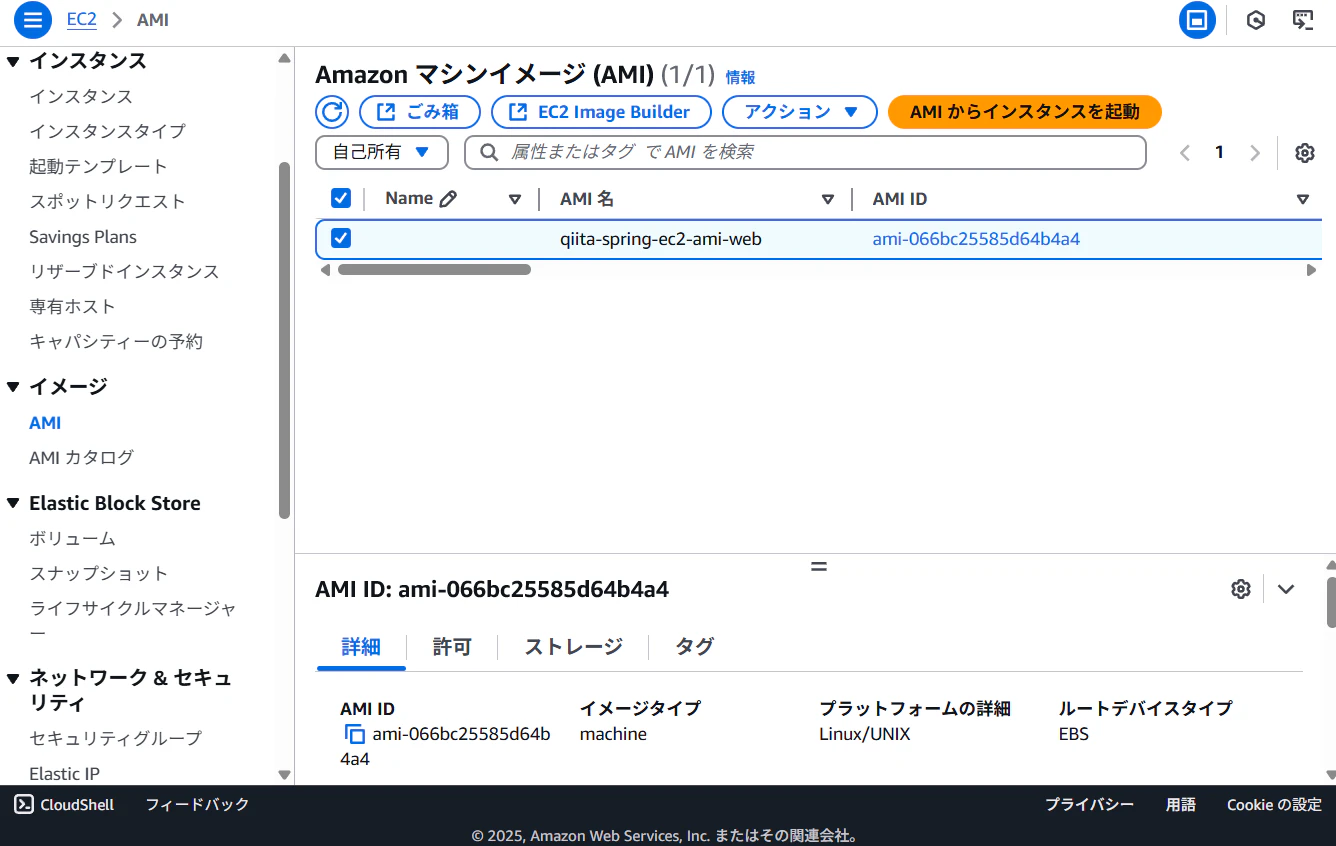Open 起動テンプレート in the sidebar
Image resolution: width=1336 pixels, height=846 pixels.
[98, 167]
